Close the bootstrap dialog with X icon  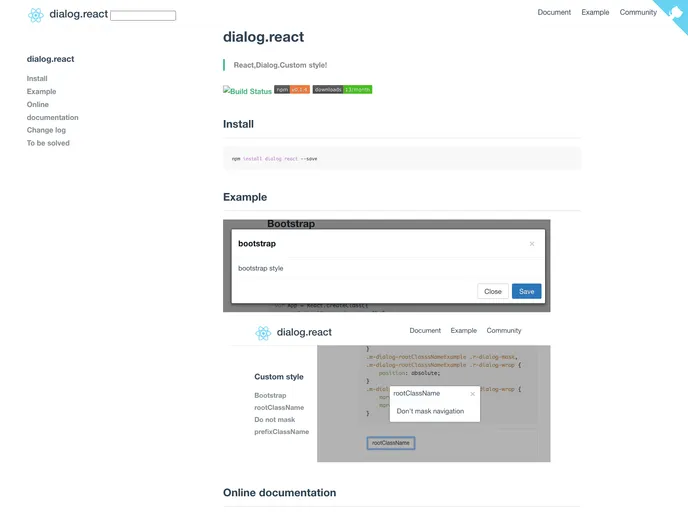[x=531, y=244]
